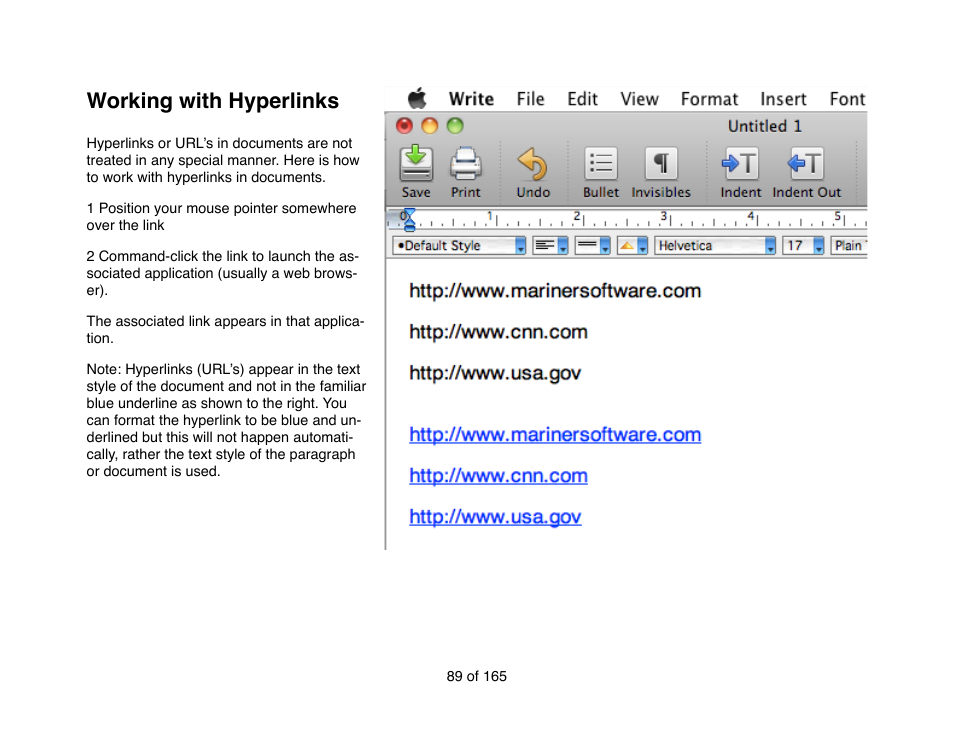
Task: Click the Undo arrow icon
Action: coord(532,164)
